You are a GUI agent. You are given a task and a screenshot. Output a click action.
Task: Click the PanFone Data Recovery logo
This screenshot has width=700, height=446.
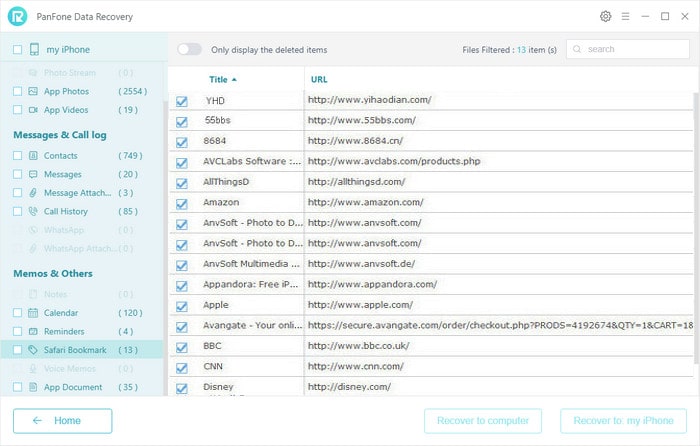pyautogui.click(x=17, y=17)
